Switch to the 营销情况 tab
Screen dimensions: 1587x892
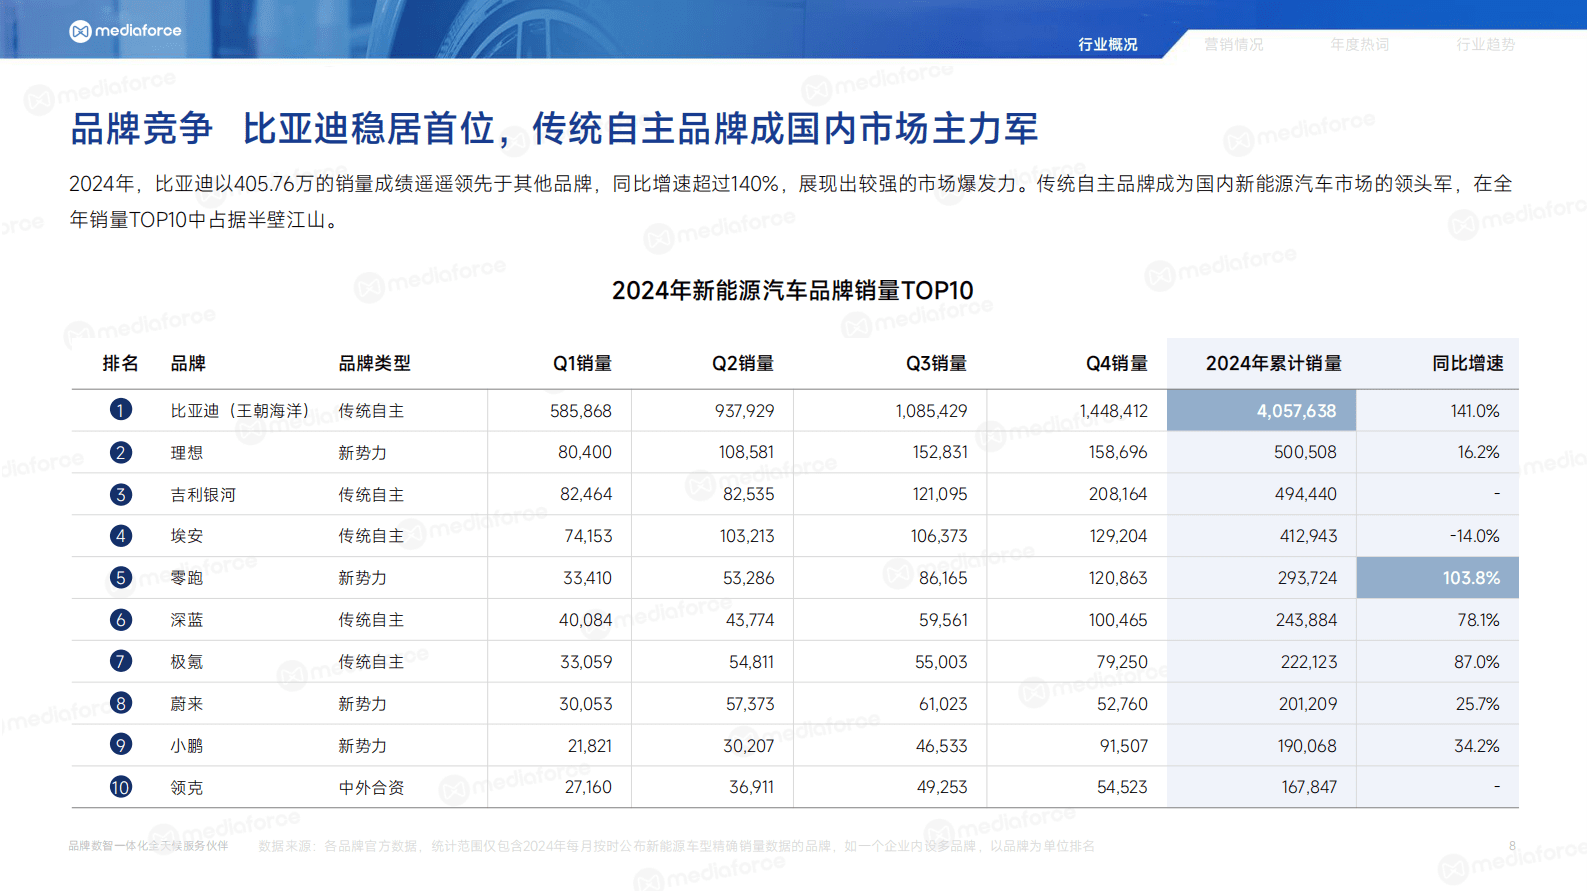tap(1233, 44)
